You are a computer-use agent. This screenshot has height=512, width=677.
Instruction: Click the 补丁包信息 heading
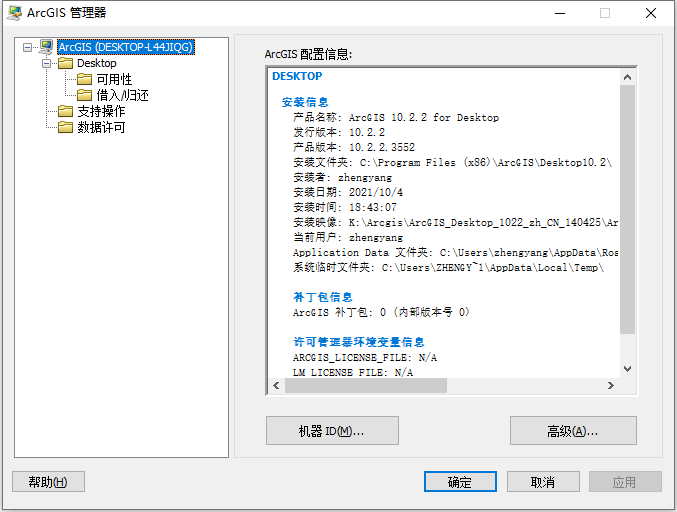[x=323, y=297]
